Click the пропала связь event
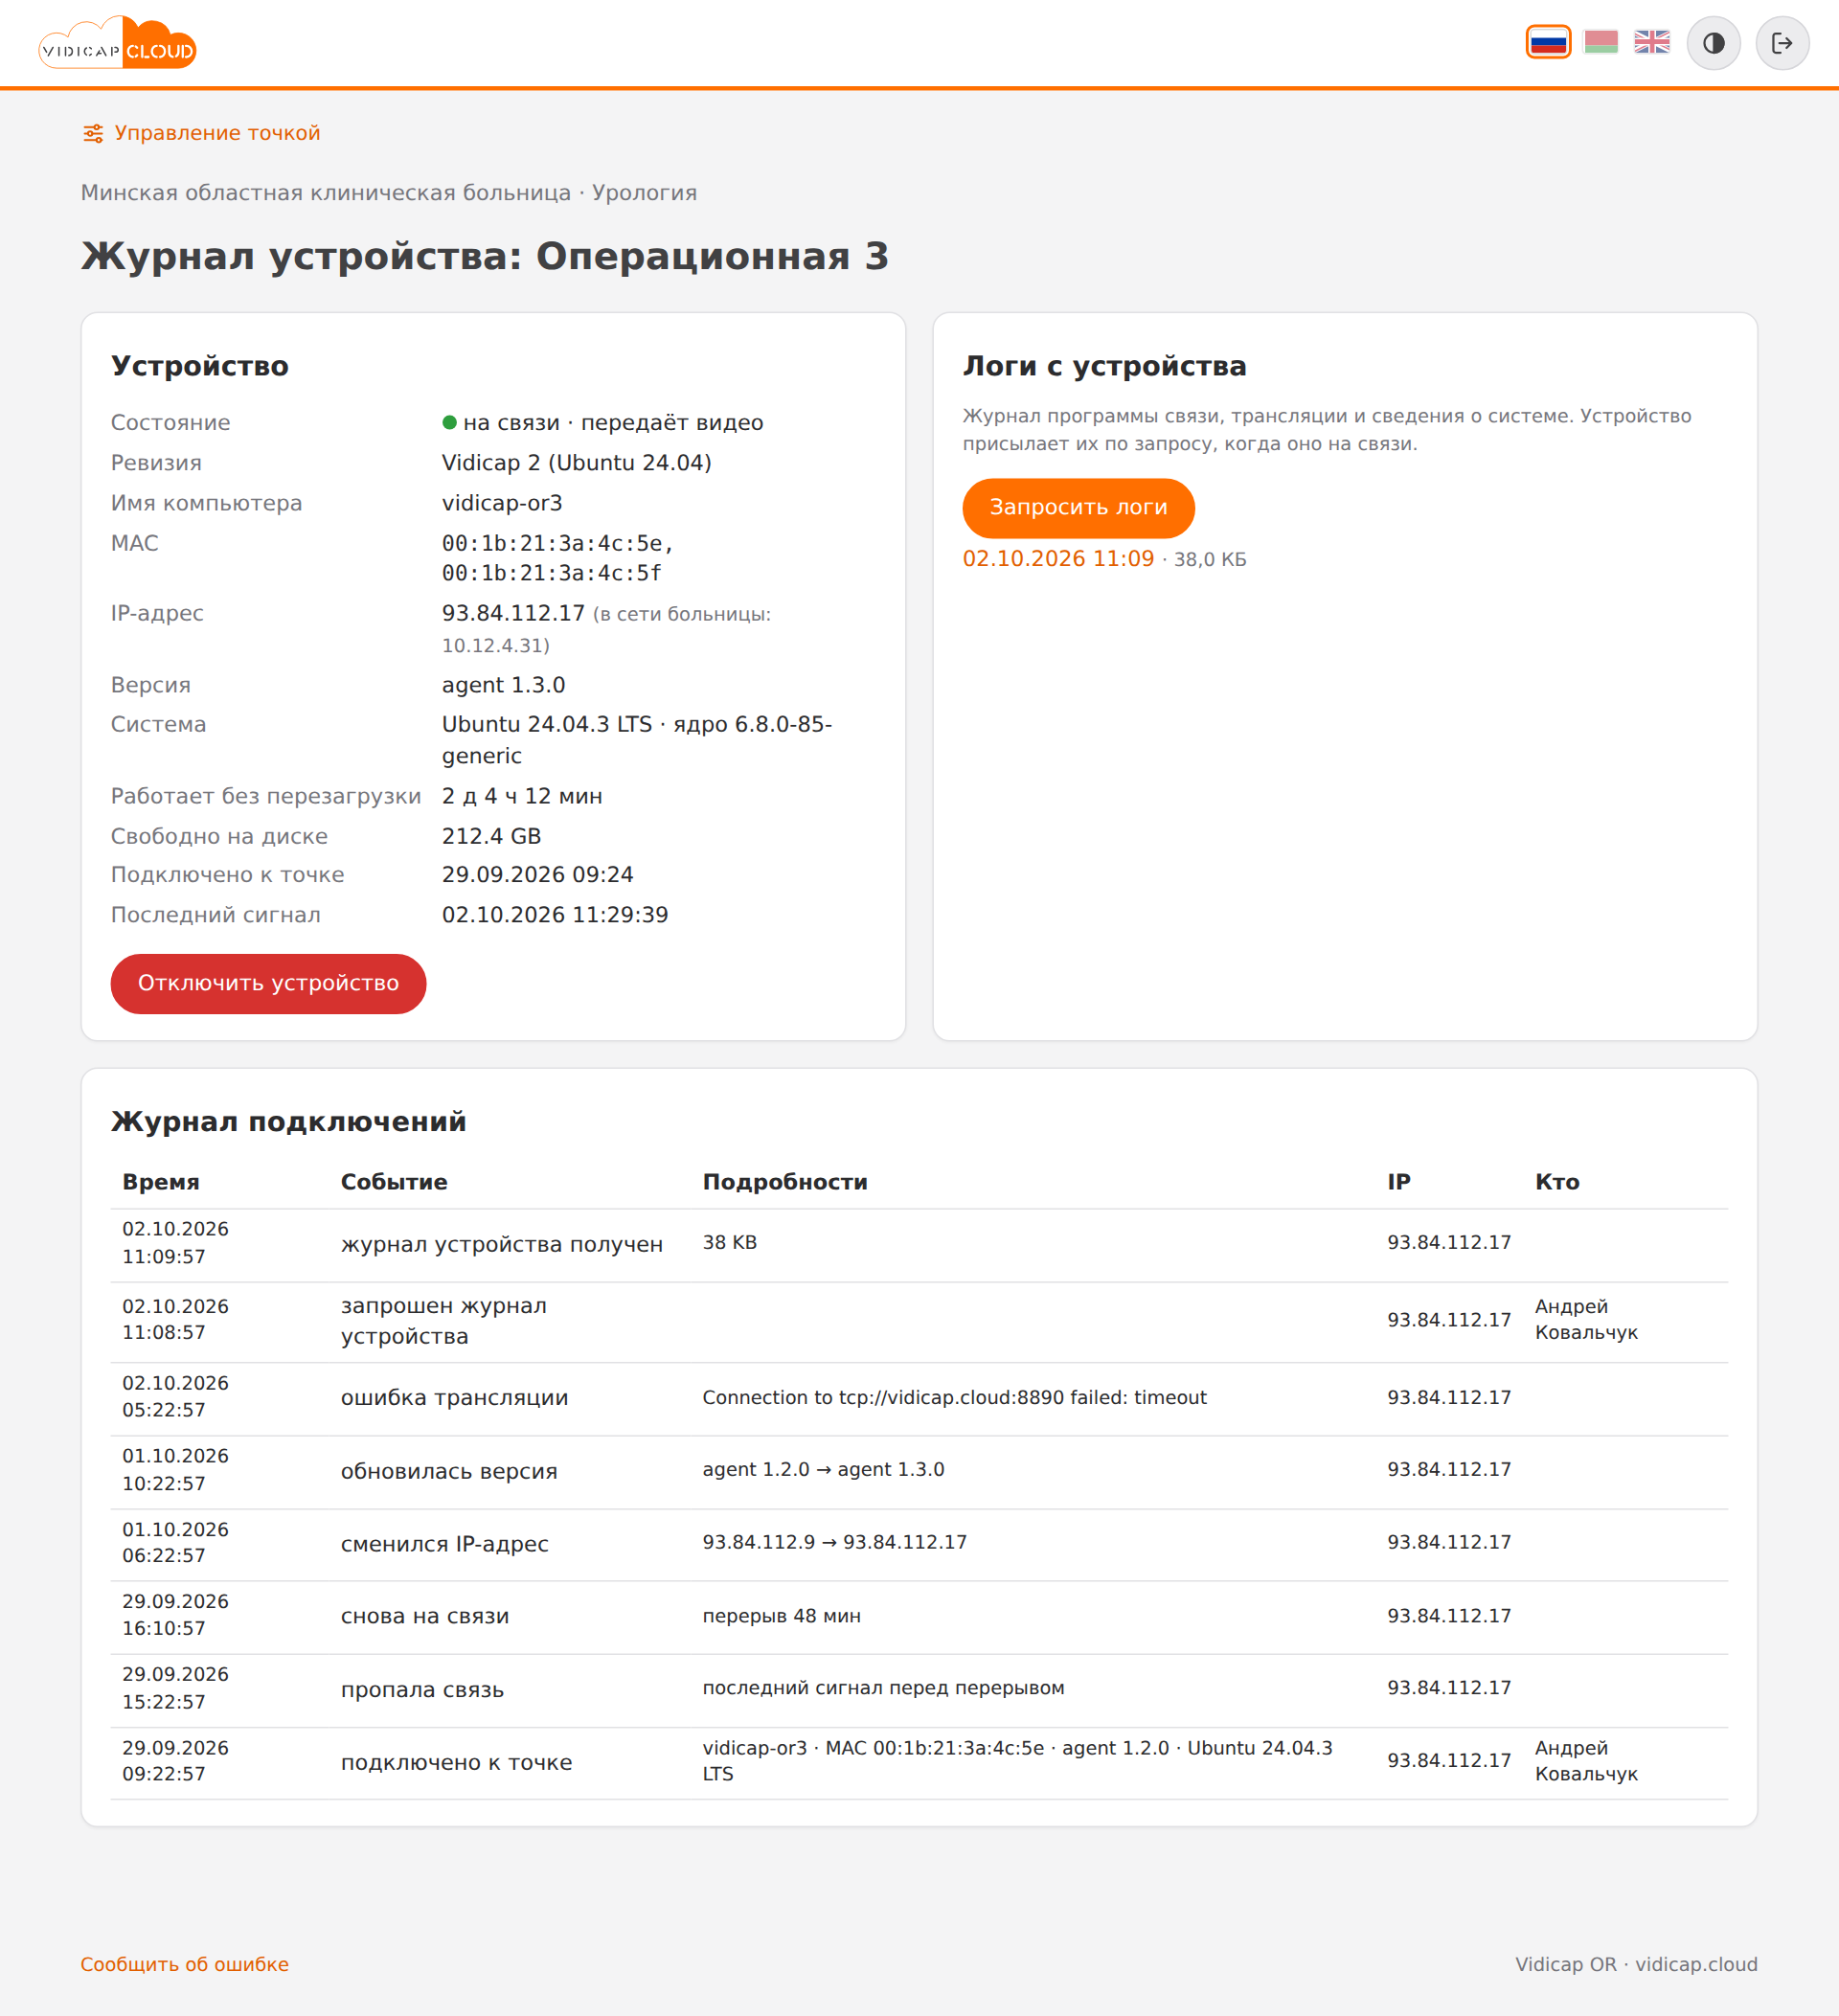 click(x=422, y=1690)
